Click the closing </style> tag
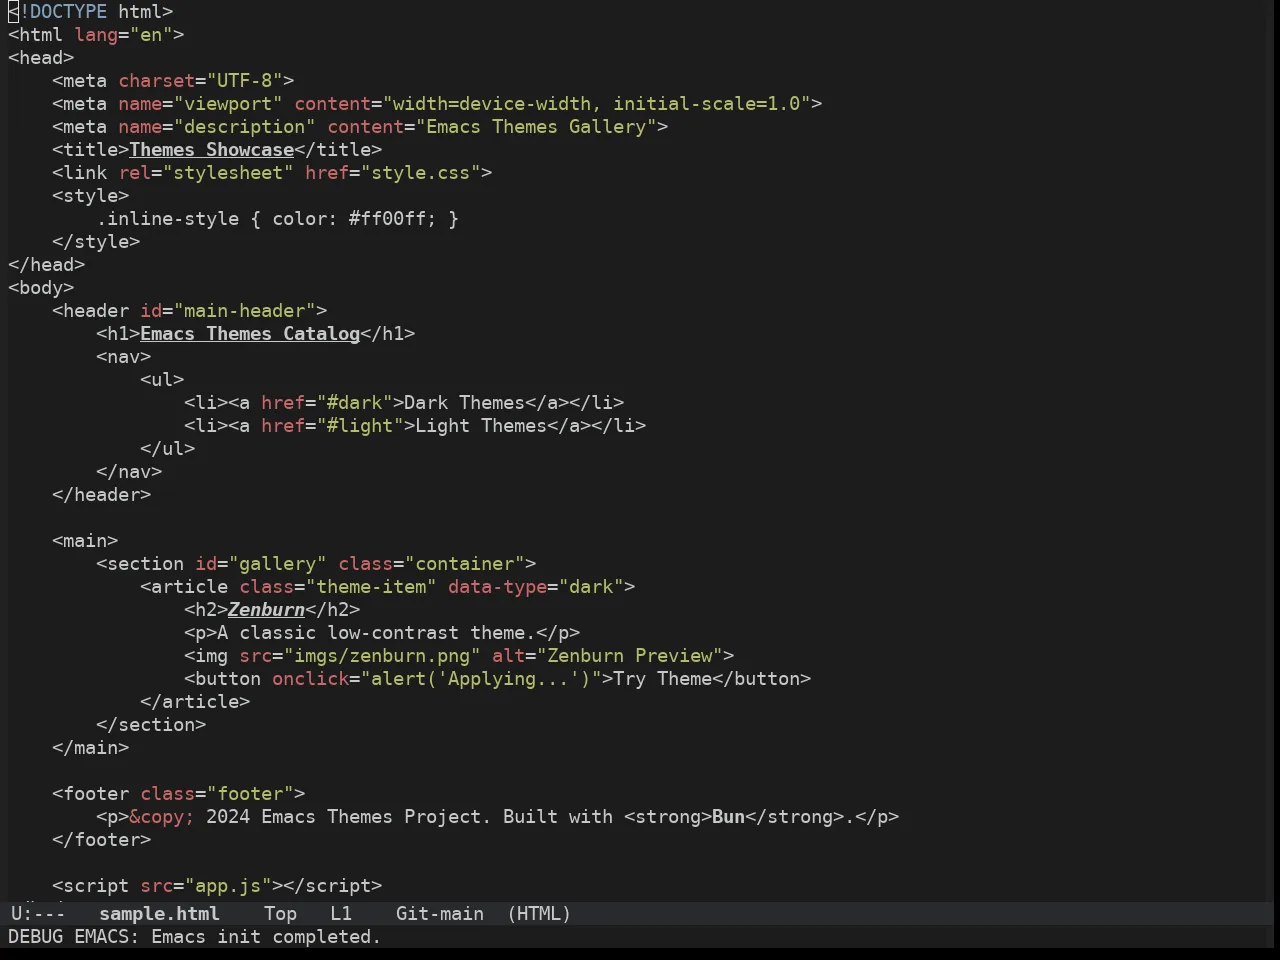The image size is (1280, 960). (96, 242)
